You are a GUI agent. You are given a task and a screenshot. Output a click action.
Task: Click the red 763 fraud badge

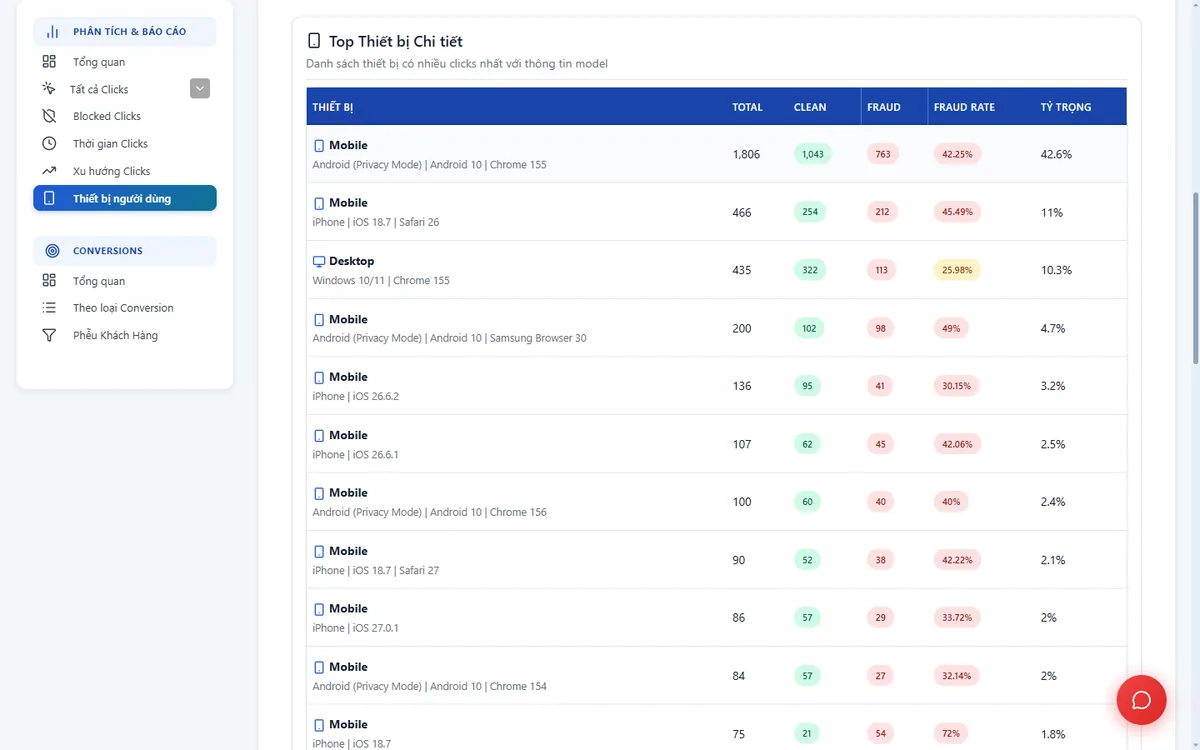[883, 154]
